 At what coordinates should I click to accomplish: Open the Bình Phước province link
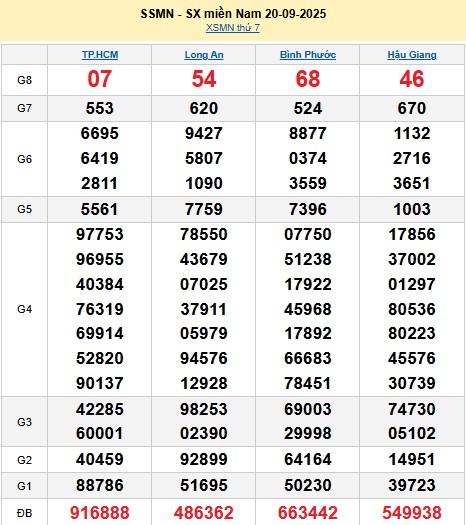coord(308,55)
